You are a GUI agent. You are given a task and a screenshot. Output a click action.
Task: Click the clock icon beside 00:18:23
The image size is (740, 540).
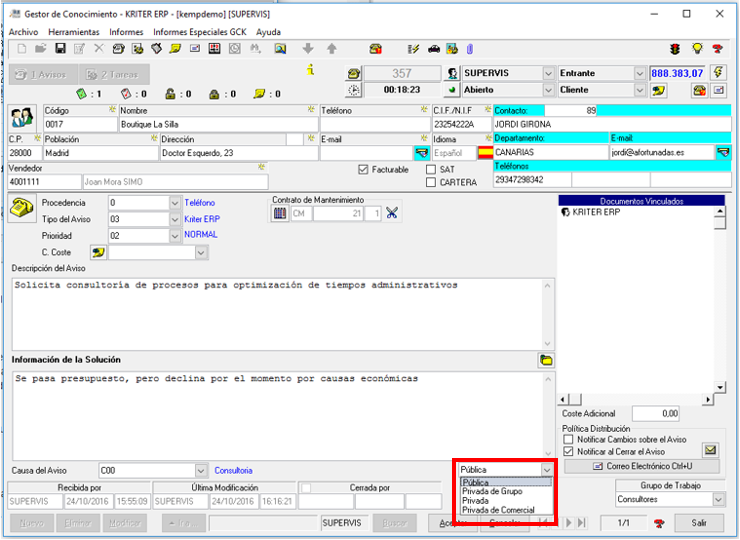[x=354, y=90]
